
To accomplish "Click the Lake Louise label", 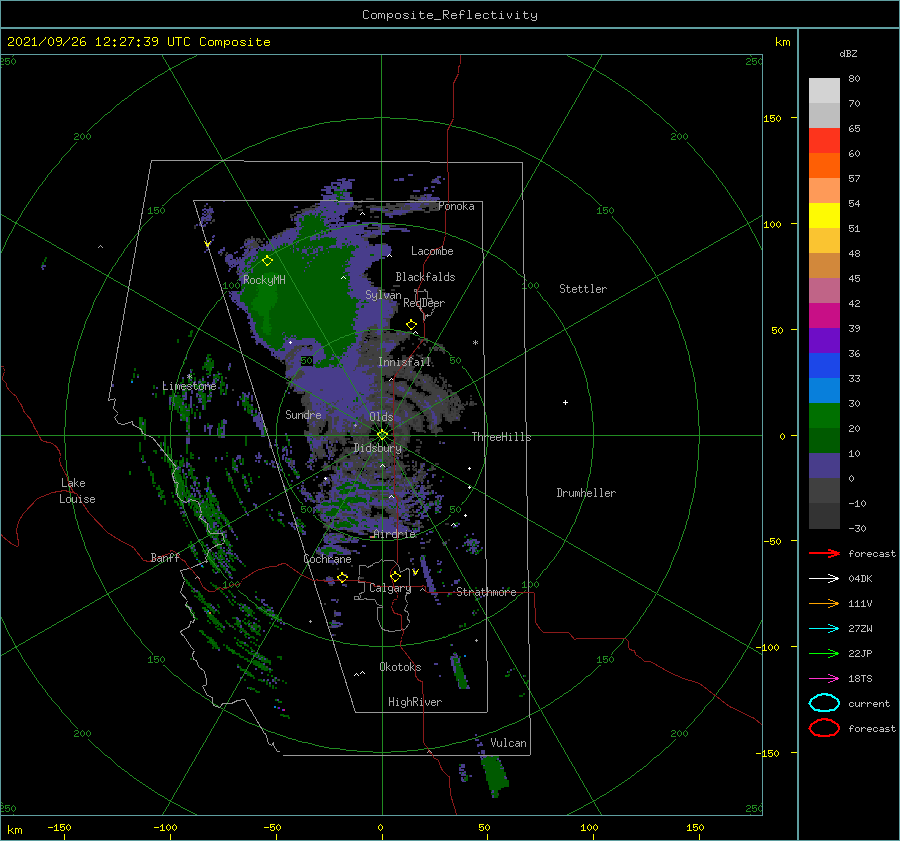I will 77,491.
